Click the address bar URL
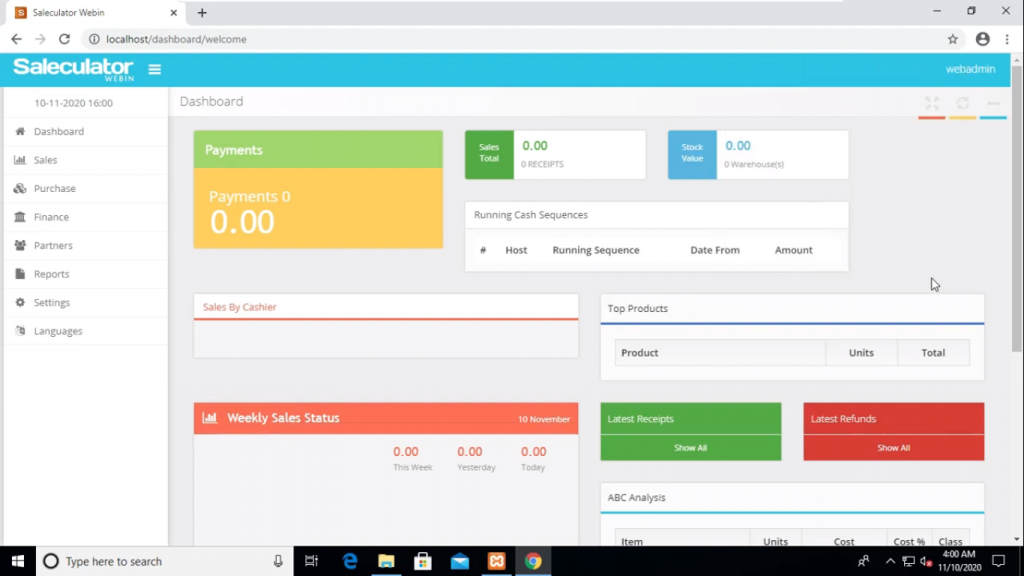This screenshot has width=1024, height=576. coord(176,39)
